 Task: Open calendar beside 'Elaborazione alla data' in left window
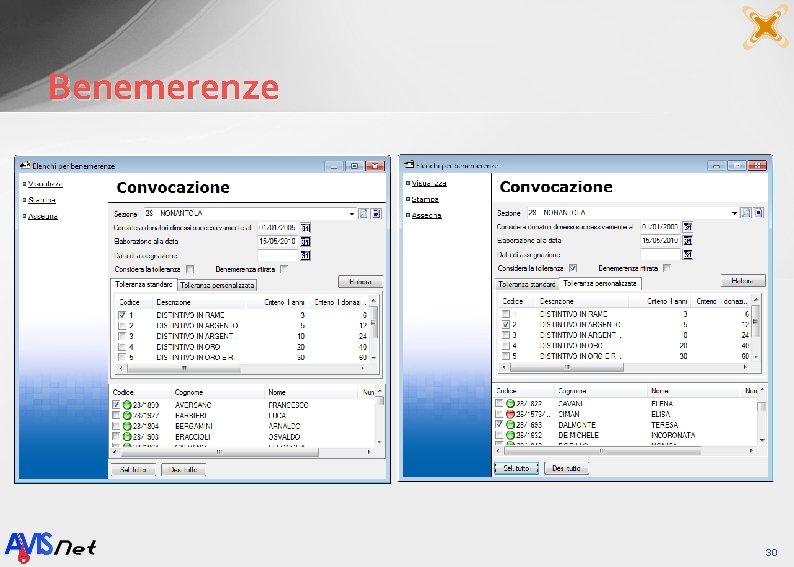point(305,242)
